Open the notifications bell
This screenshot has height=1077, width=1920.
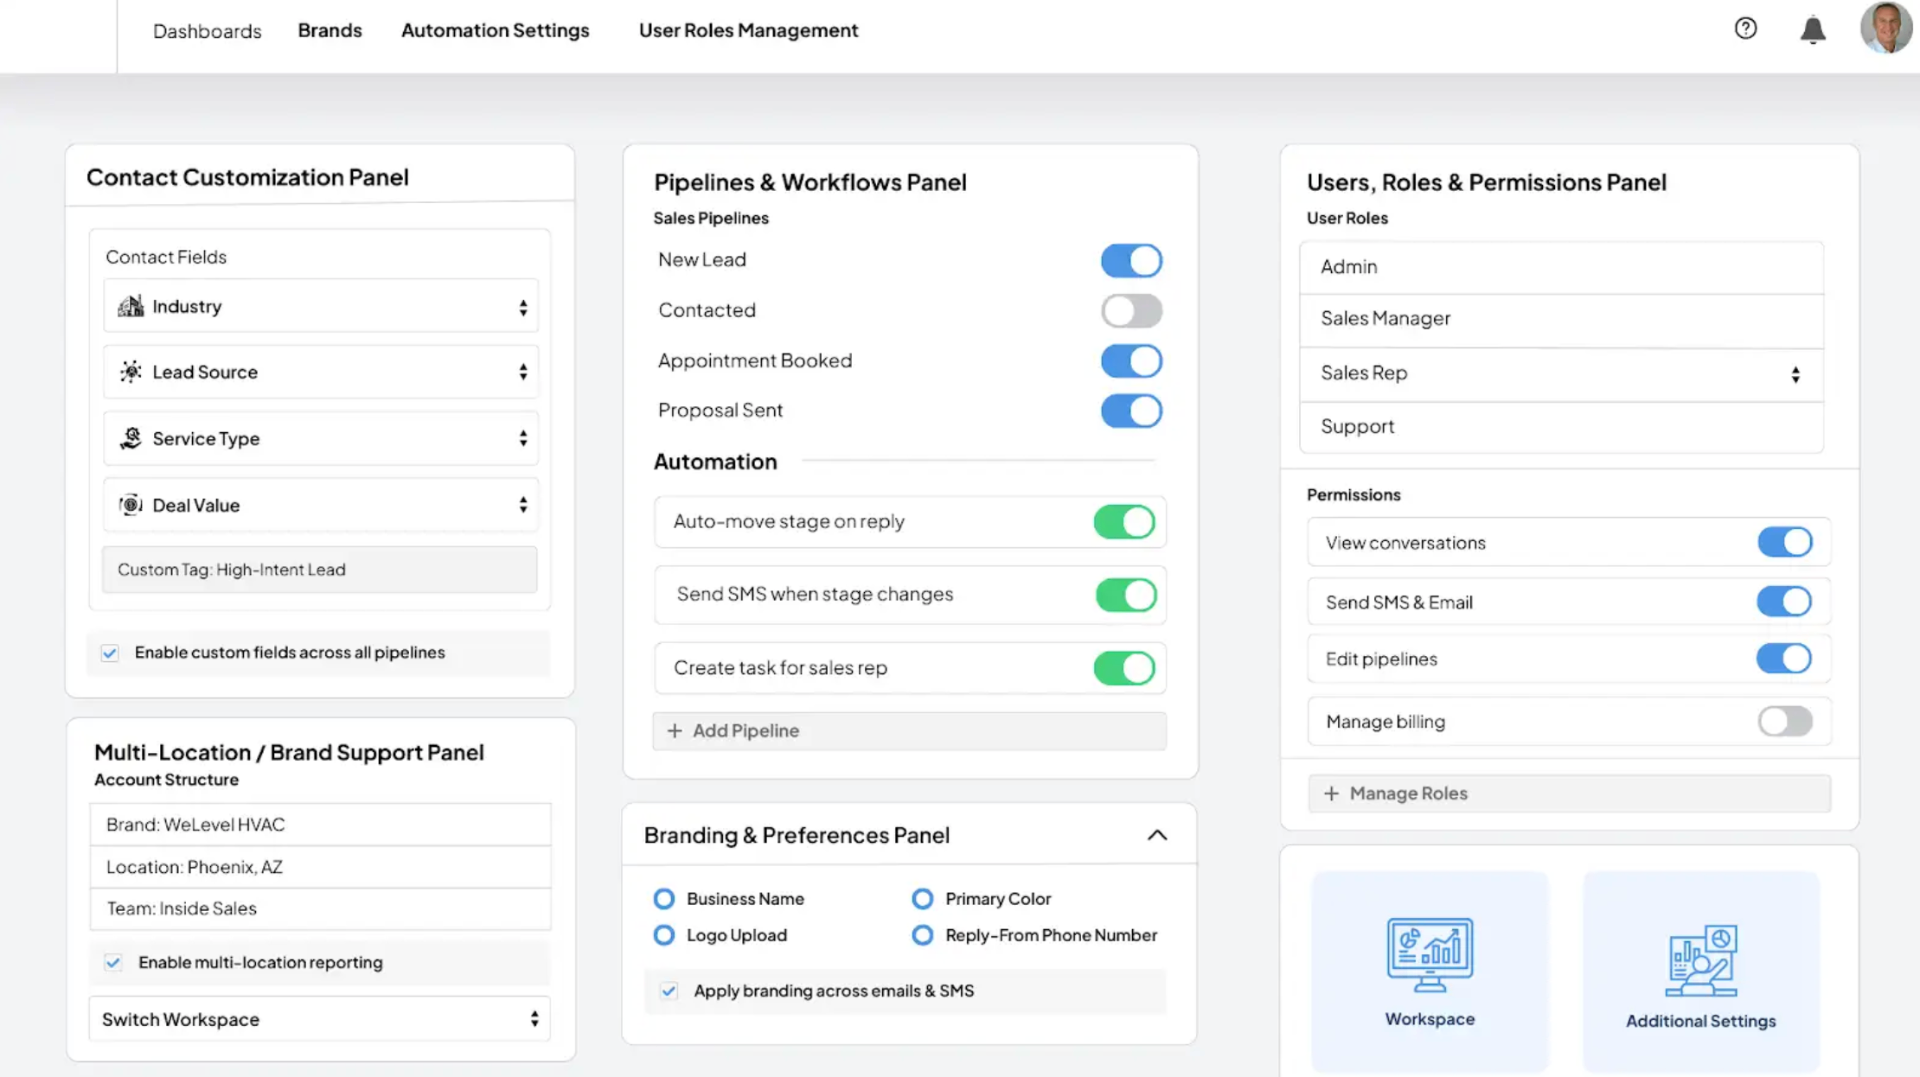[1812, 30]
